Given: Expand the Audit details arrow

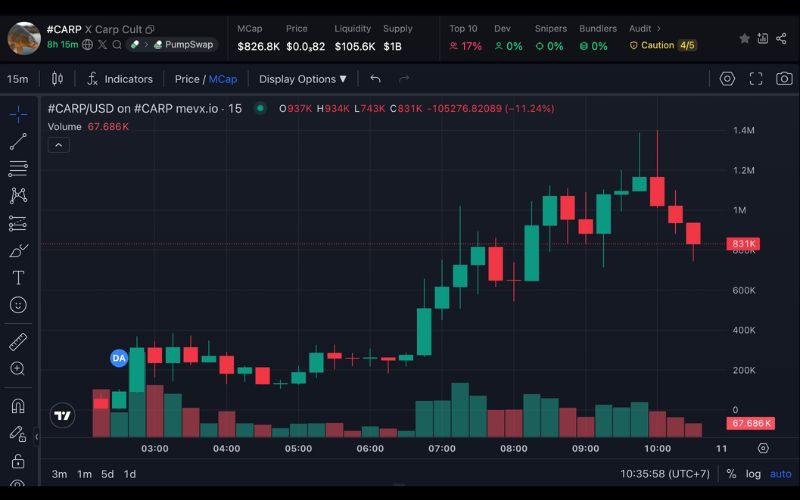Looking at the screenshot, I should 659,29.
